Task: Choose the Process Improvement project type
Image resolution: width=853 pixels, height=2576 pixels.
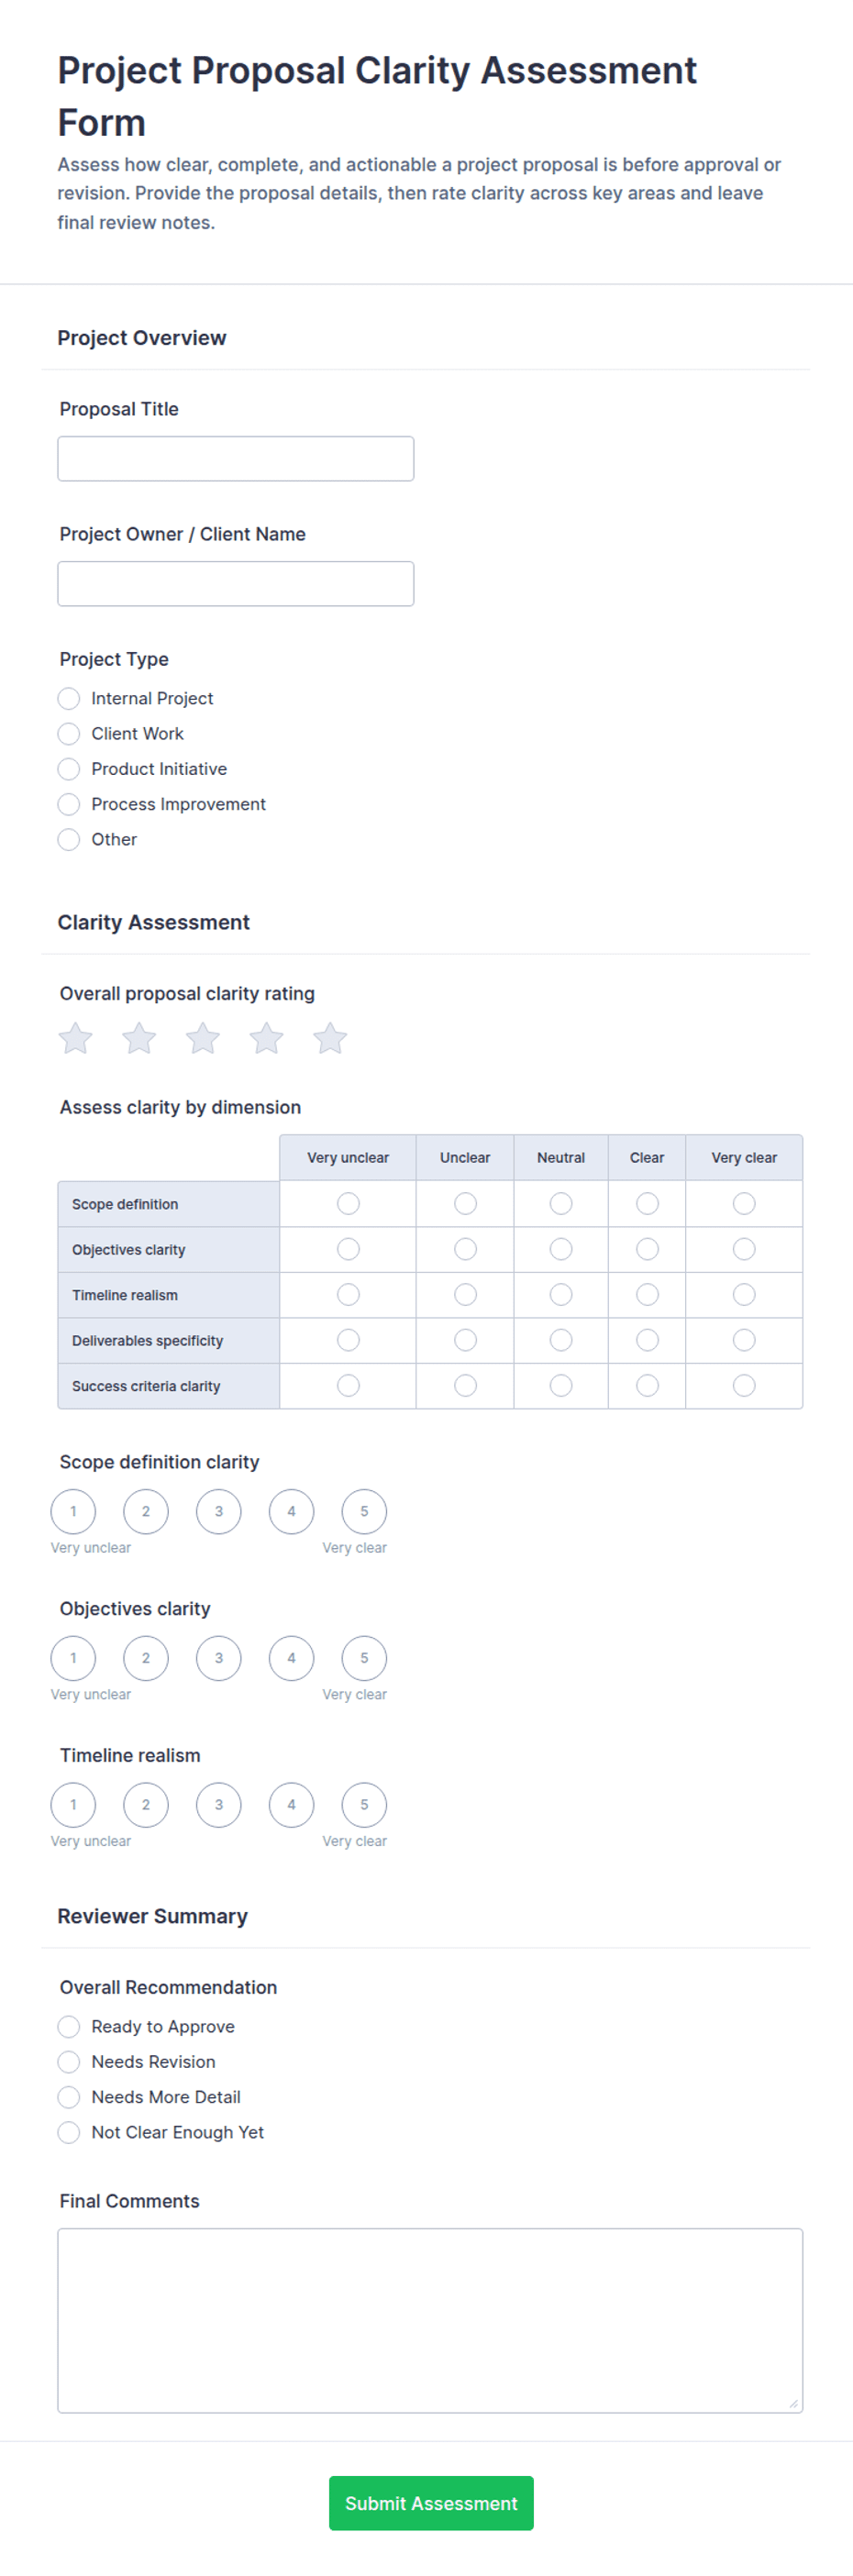Action: 69,804
